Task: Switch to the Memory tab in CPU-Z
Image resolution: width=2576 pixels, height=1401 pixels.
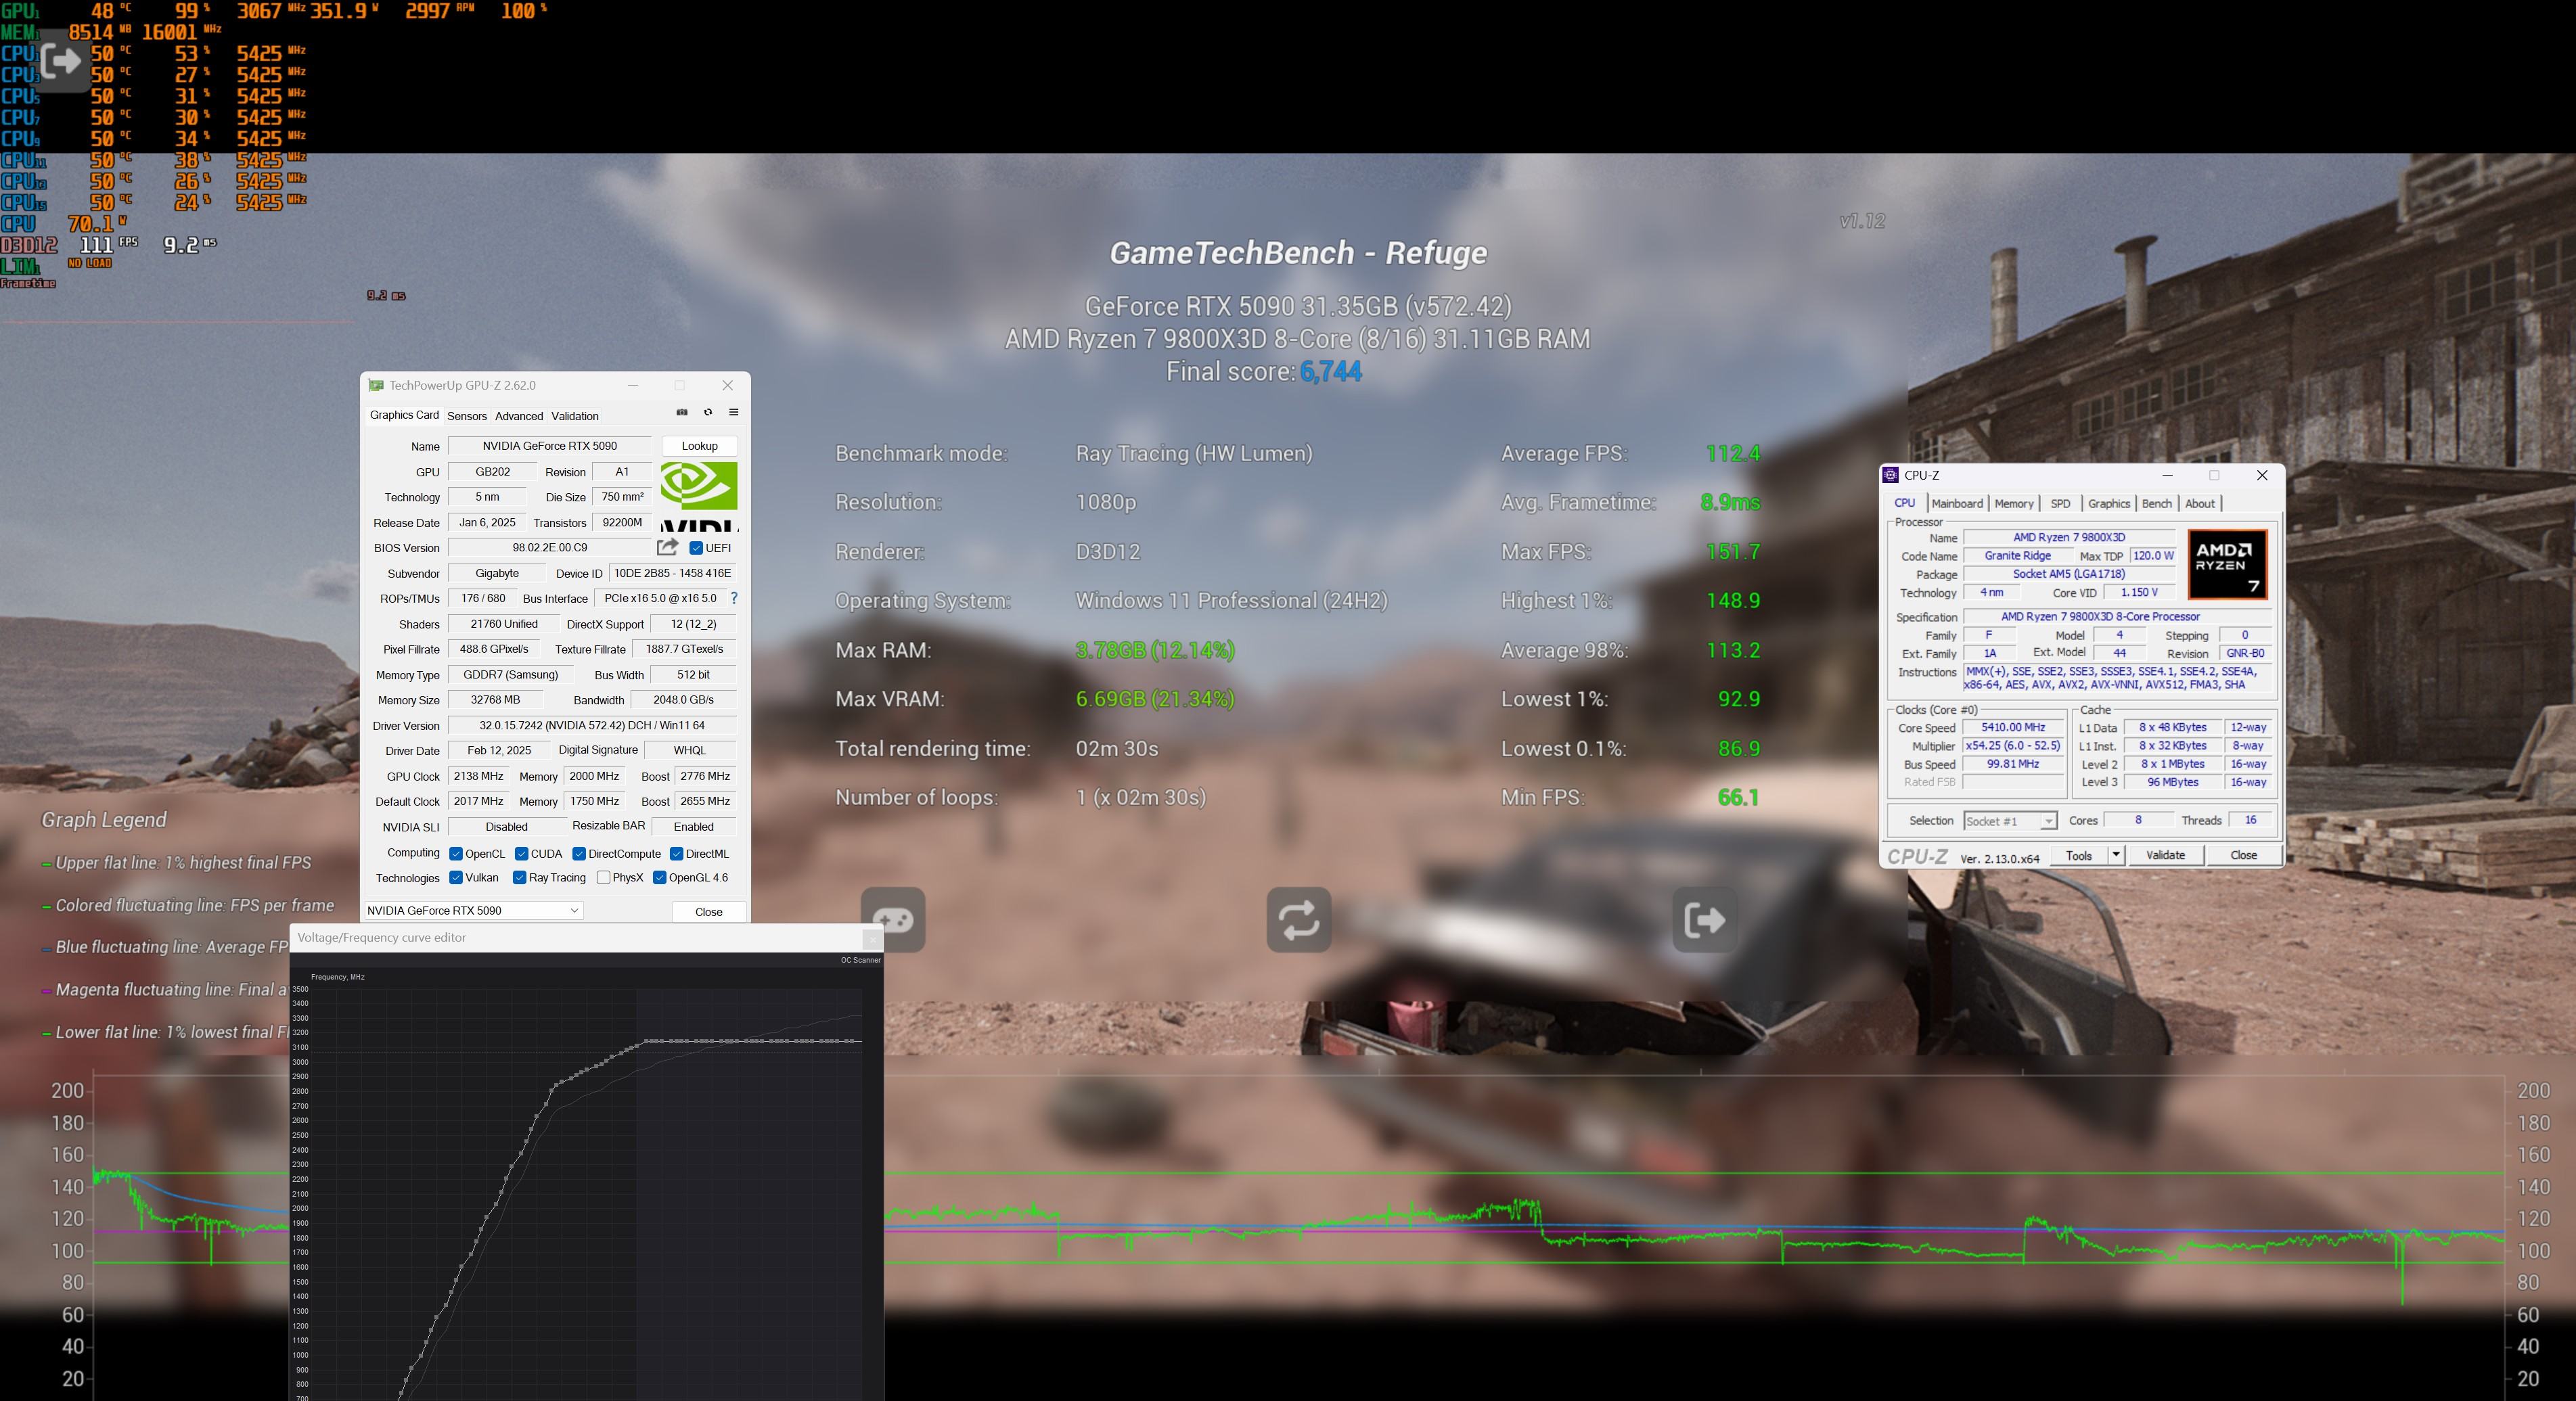Action: tap(2013, 503)
